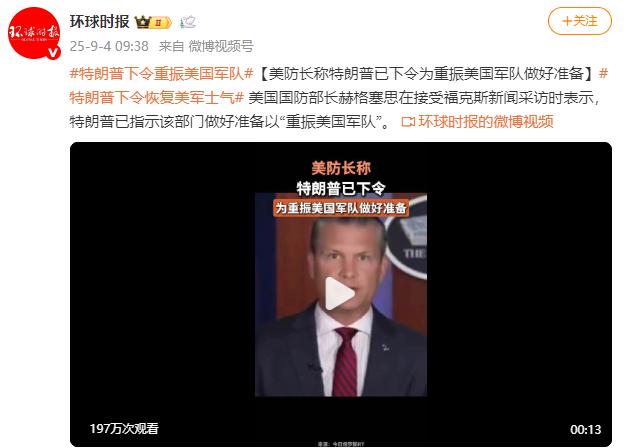The width and height of the screenshot is (630, 448).
Task: Click the verified V badge on avatar
Action: (x=53, y=52)
